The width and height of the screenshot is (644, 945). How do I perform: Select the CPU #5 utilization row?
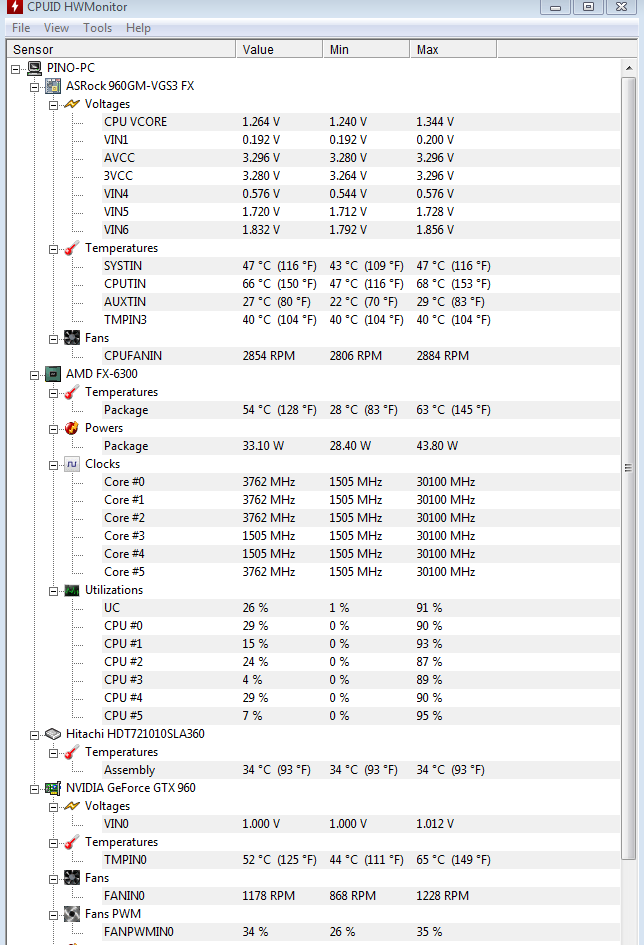tap(361, 716)
